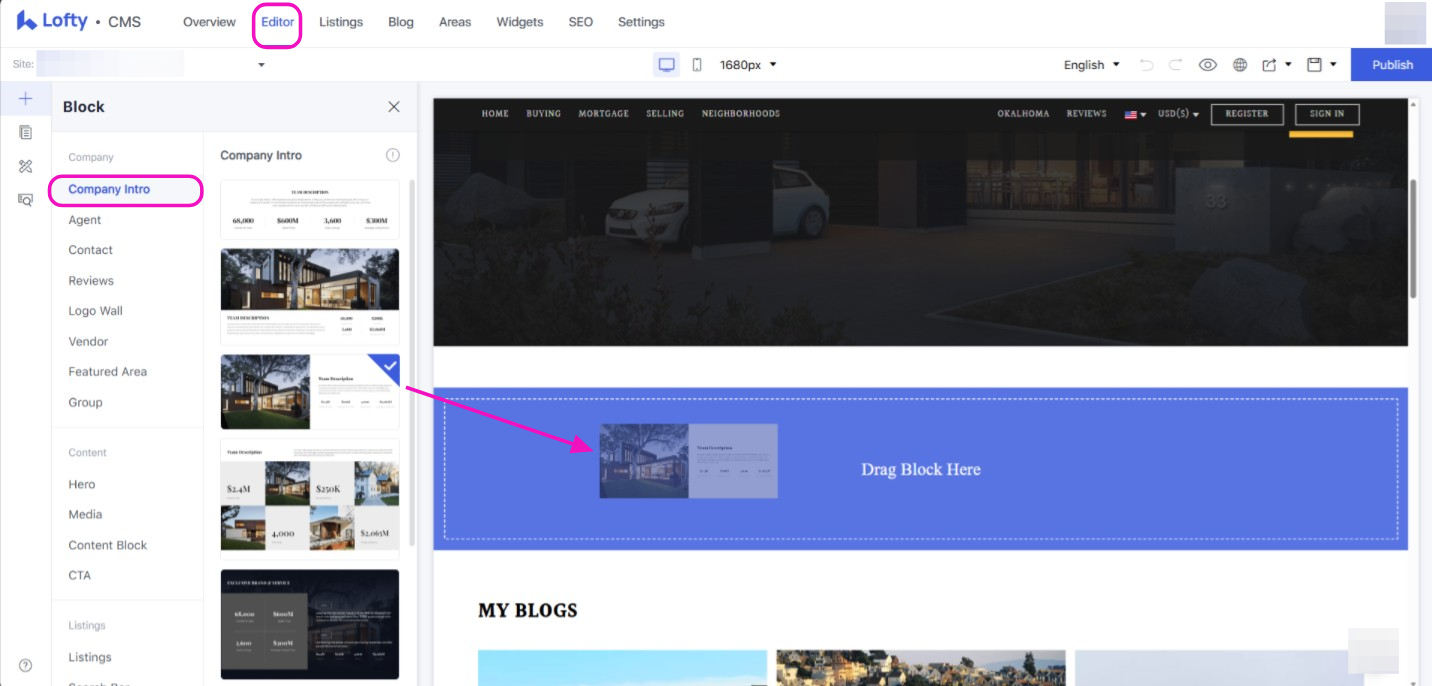Open the design tools icon in sidebar
1432x686 pixels.
pos(26,166)
